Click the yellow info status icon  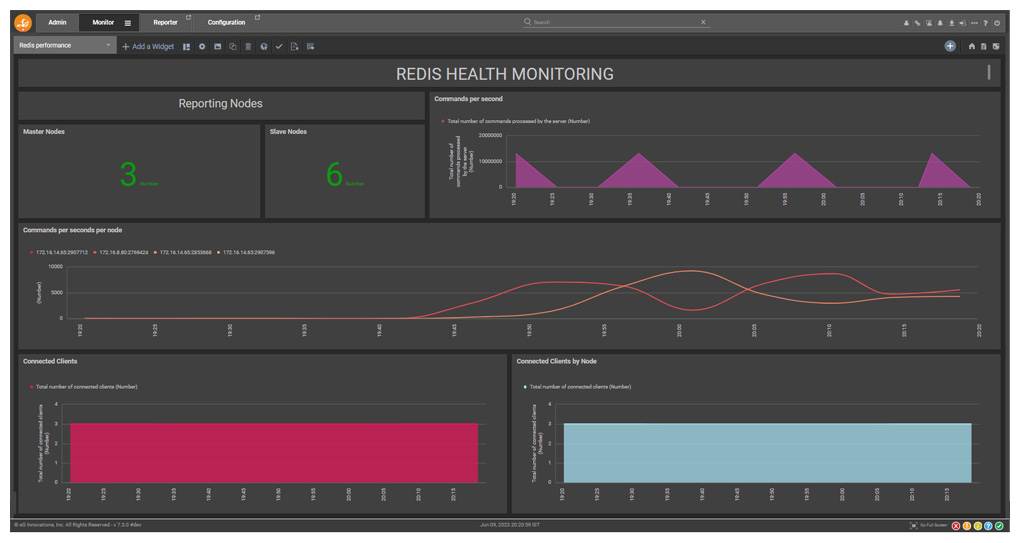click(978, 525)
